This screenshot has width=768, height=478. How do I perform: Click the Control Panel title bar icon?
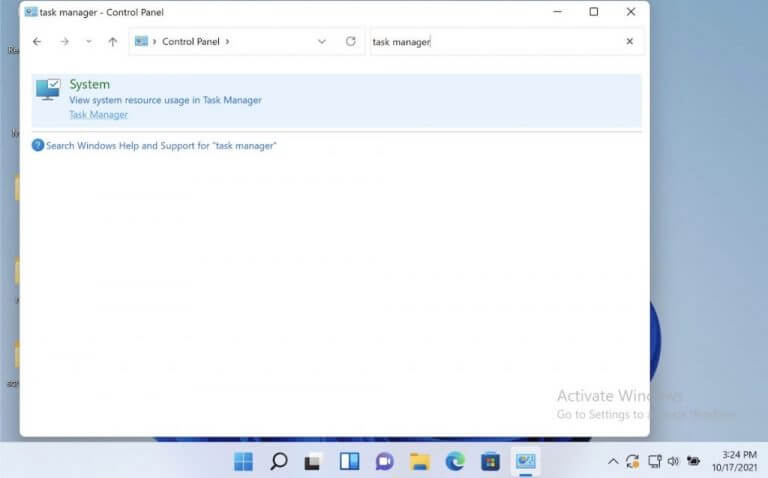click(30, 12)
